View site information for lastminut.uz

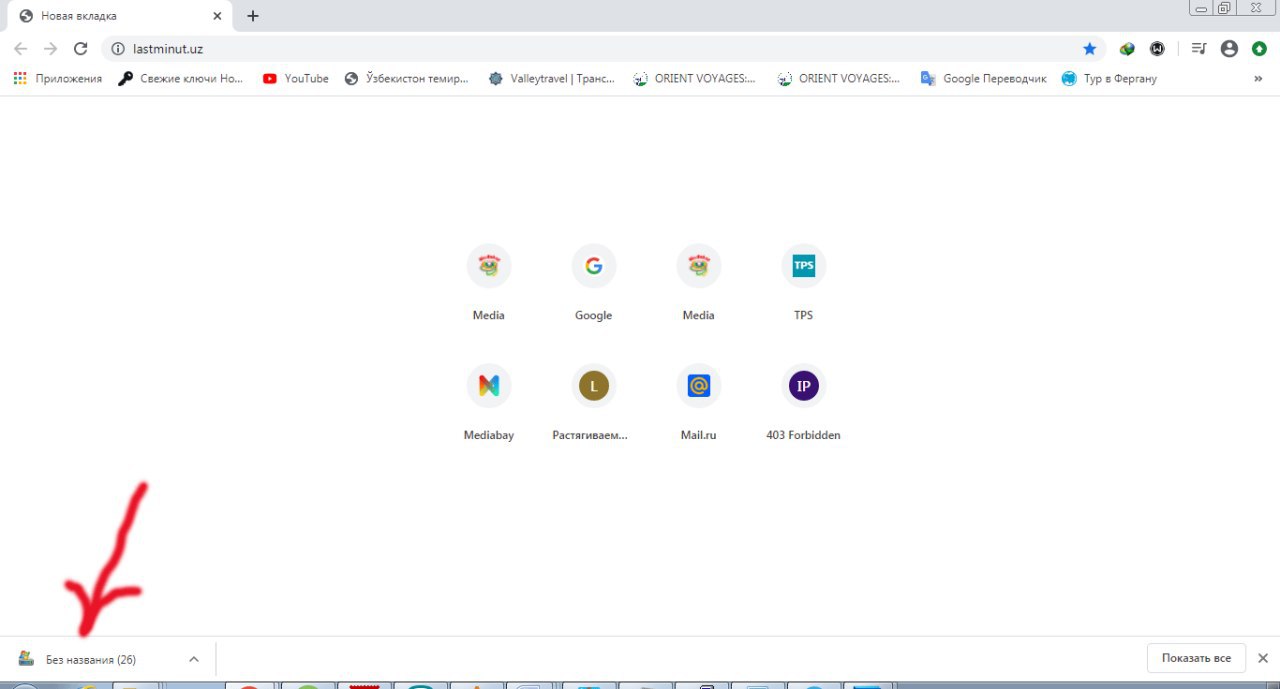pyautogui.click(x=117, y=48)
